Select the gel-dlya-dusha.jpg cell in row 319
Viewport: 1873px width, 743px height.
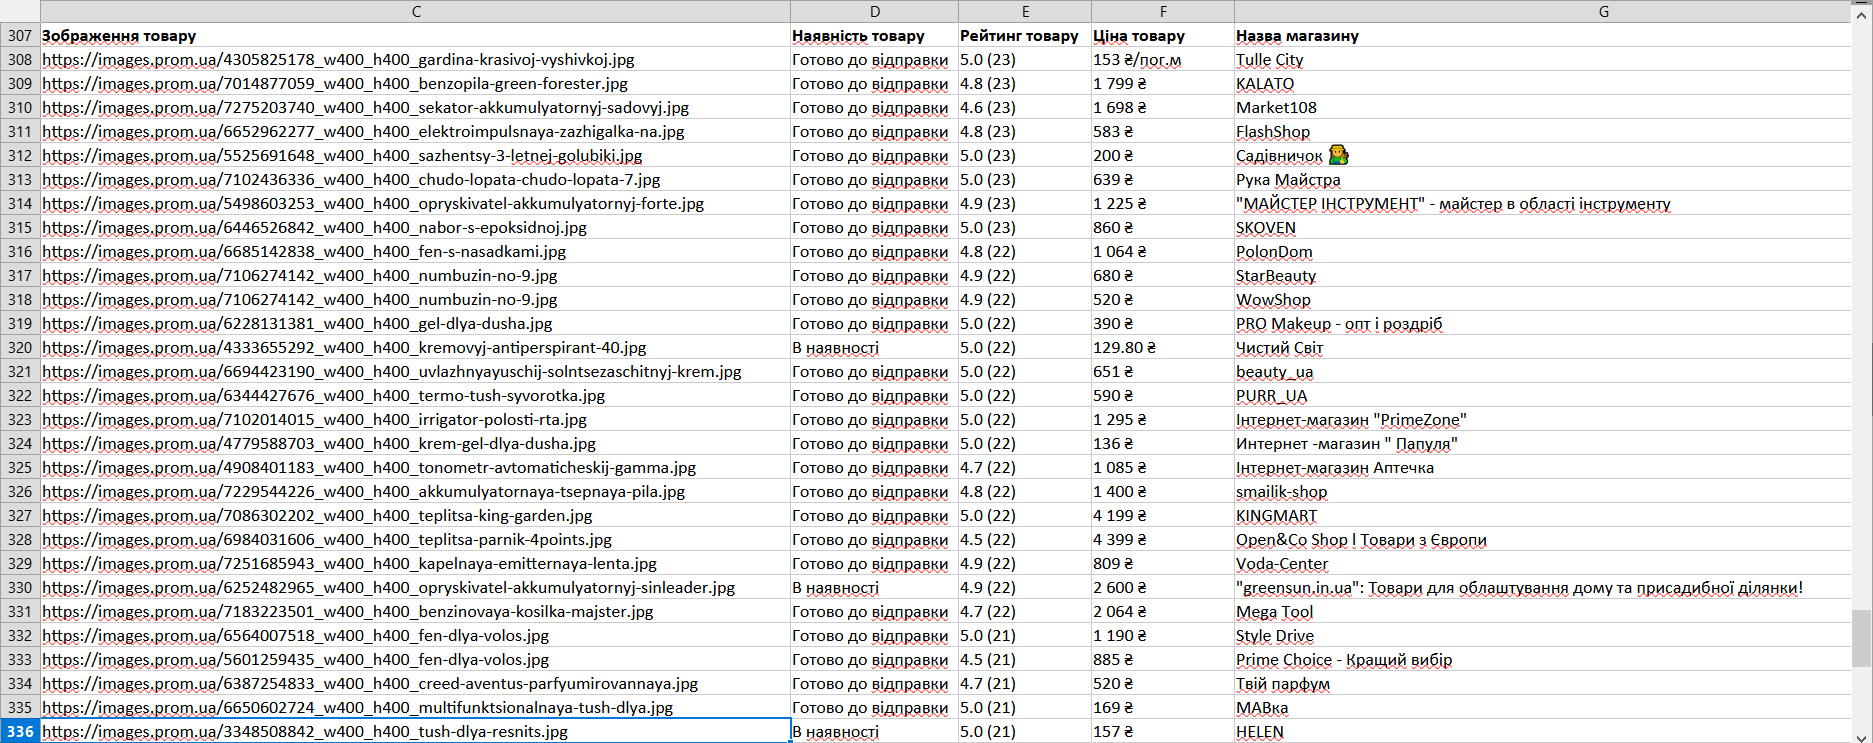coord(415,323)
